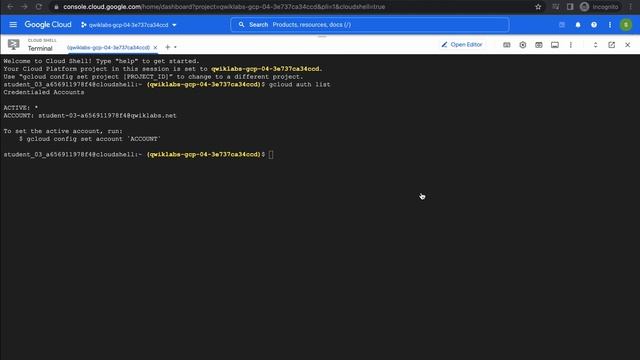Screen dimensions: 640x360
Task: Click 'Credentialed Accounts' line in terminal
Action: point(44,92)
